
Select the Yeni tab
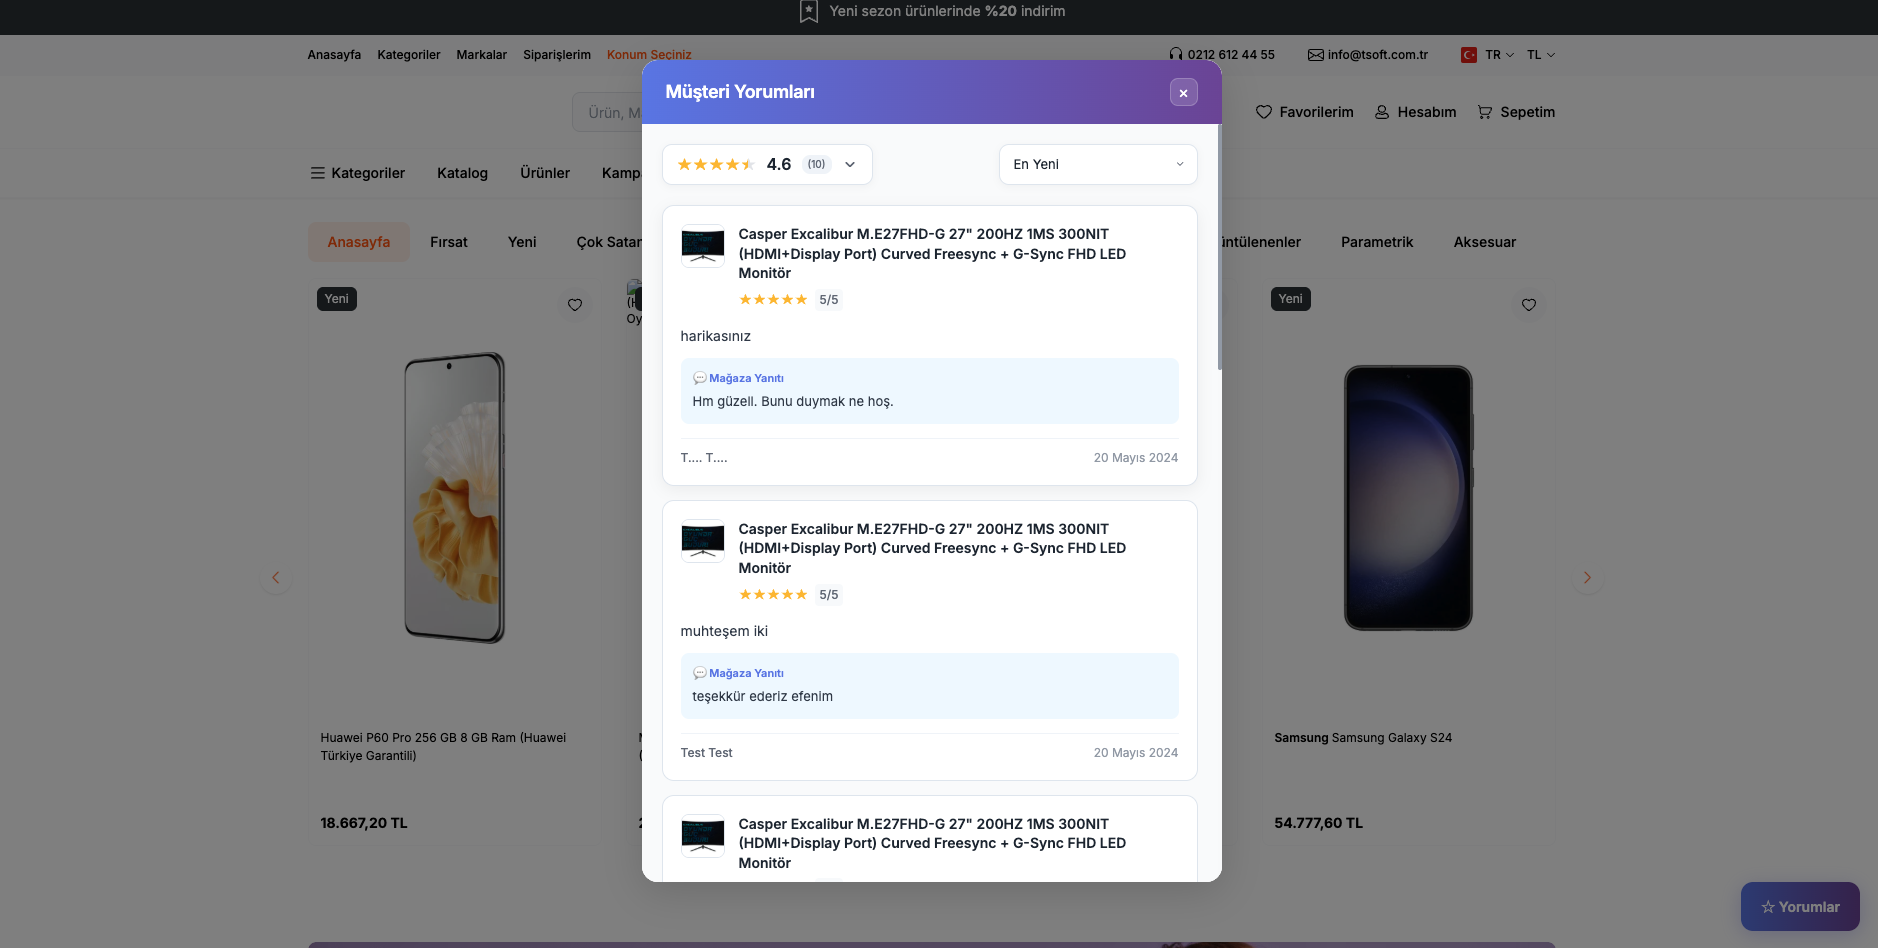pyautogui.click(x=522, y=242)
